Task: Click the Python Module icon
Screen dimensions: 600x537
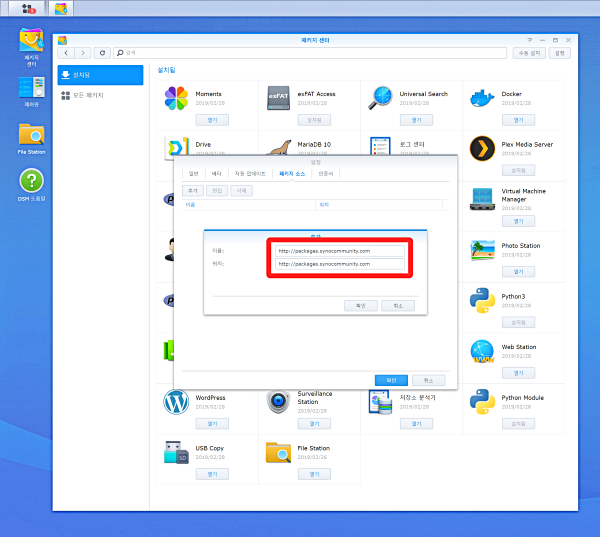Action: 482,402
